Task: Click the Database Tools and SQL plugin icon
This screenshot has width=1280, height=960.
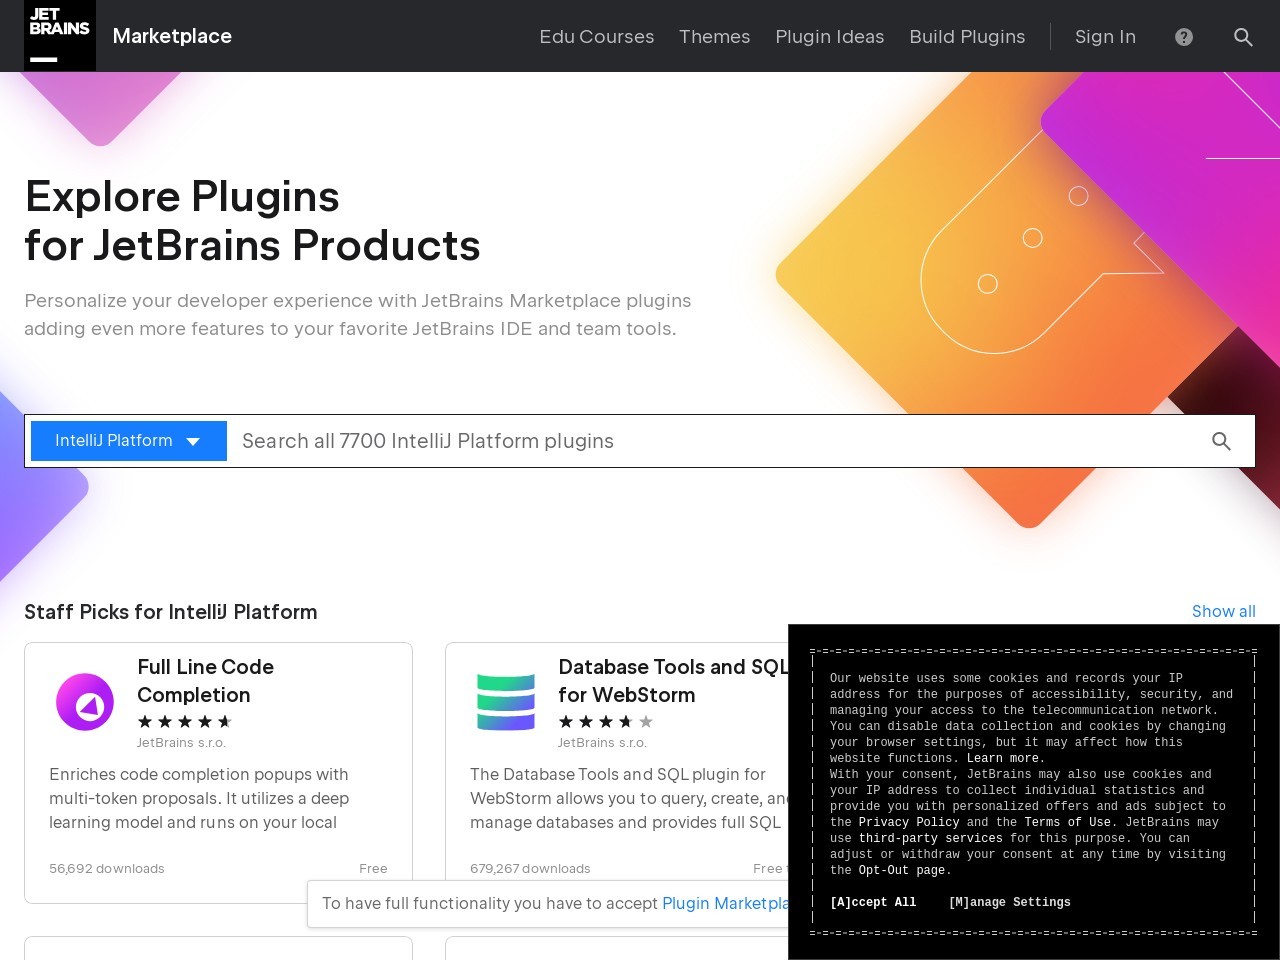Action: [x=506, y=702]
